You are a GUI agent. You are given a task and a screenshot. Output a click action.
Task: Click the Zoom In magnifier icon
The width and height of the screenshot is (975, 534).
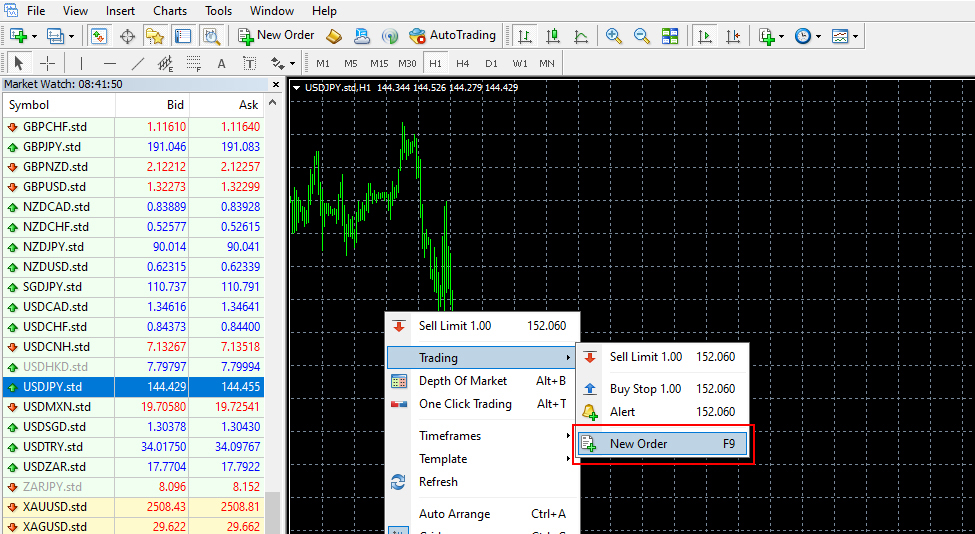pos(614,36)
